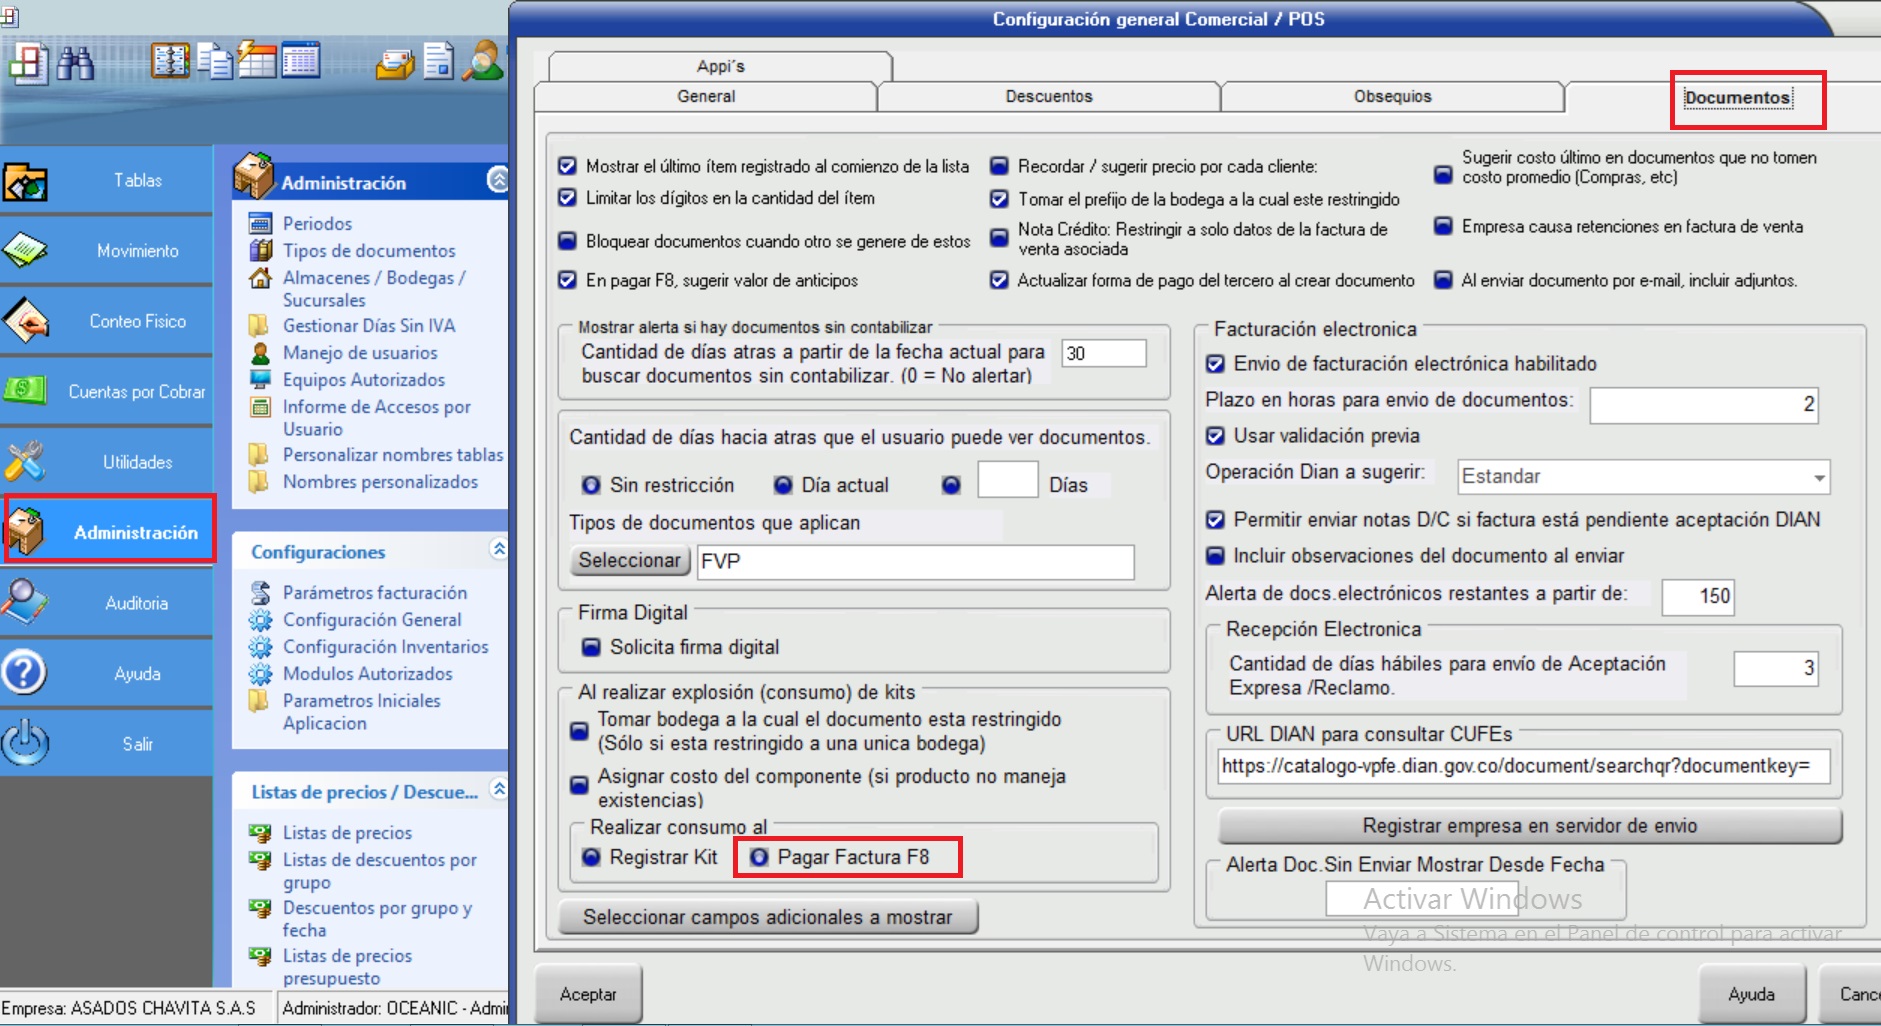The image size is (1881, 1026).
Task: Switch to the Descuentos tab
Action: pyautogui.click(x=1048, y=97)
